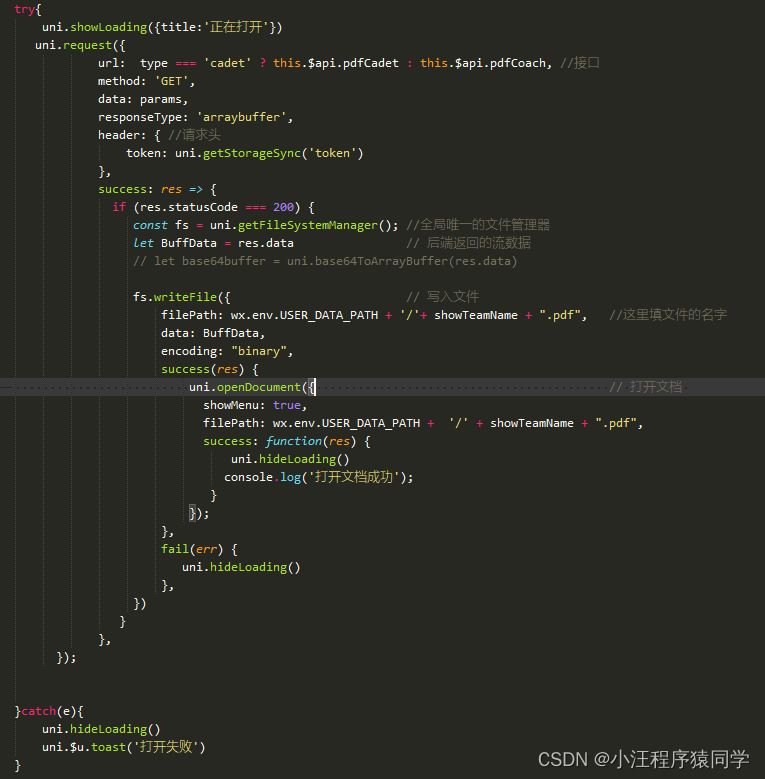The height and width of the screenshot is (779, 765).
Task: Click the 'console.log' statement
Action: point(318,477)
